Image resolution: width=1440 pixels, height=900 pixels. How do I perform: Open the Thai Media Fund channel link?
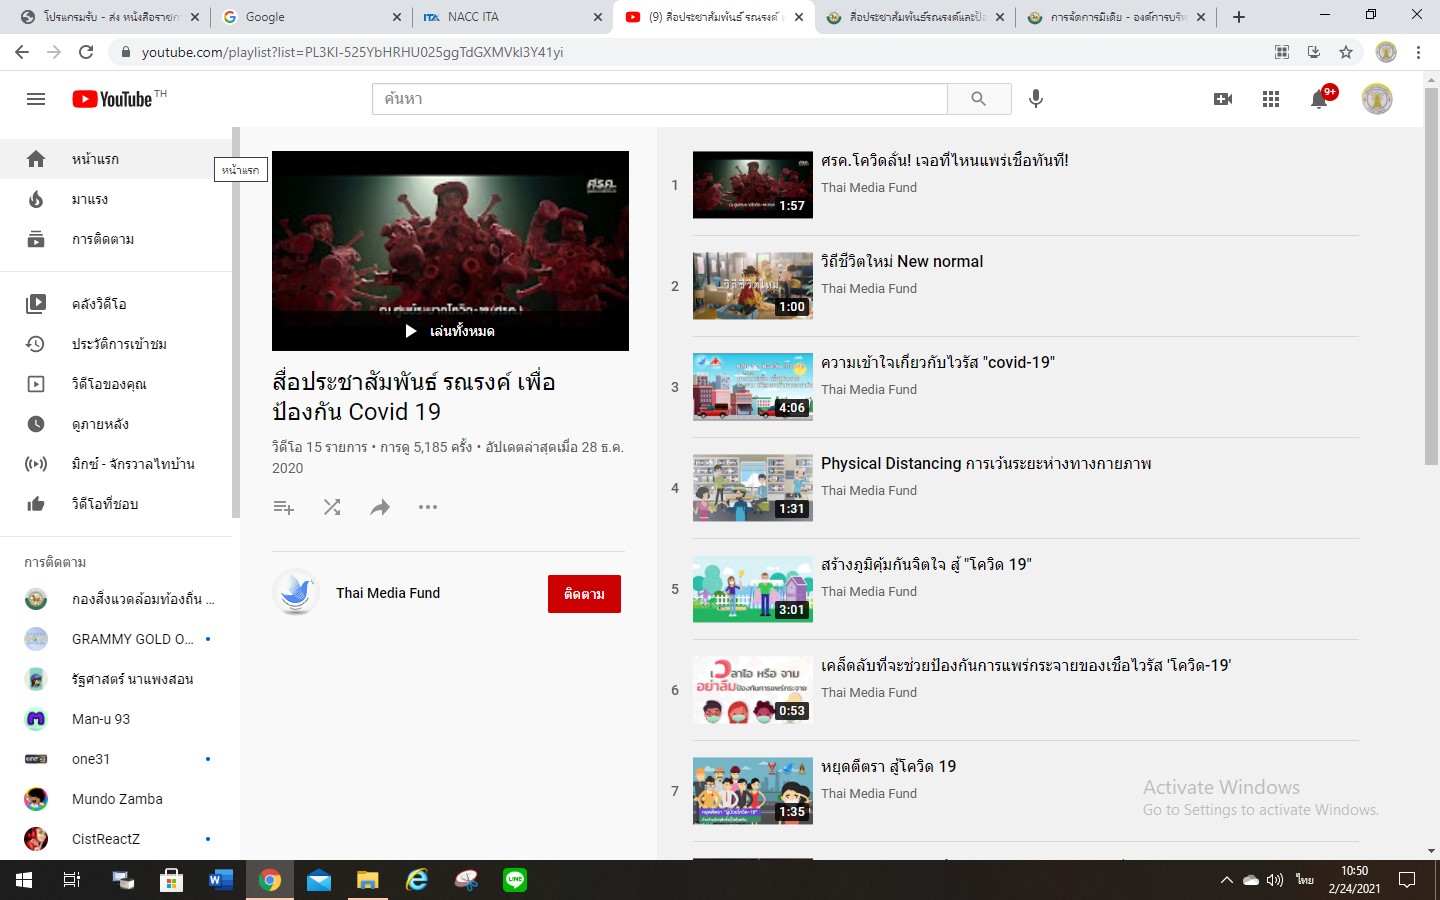pyautogui.click(x=388, y=593)
